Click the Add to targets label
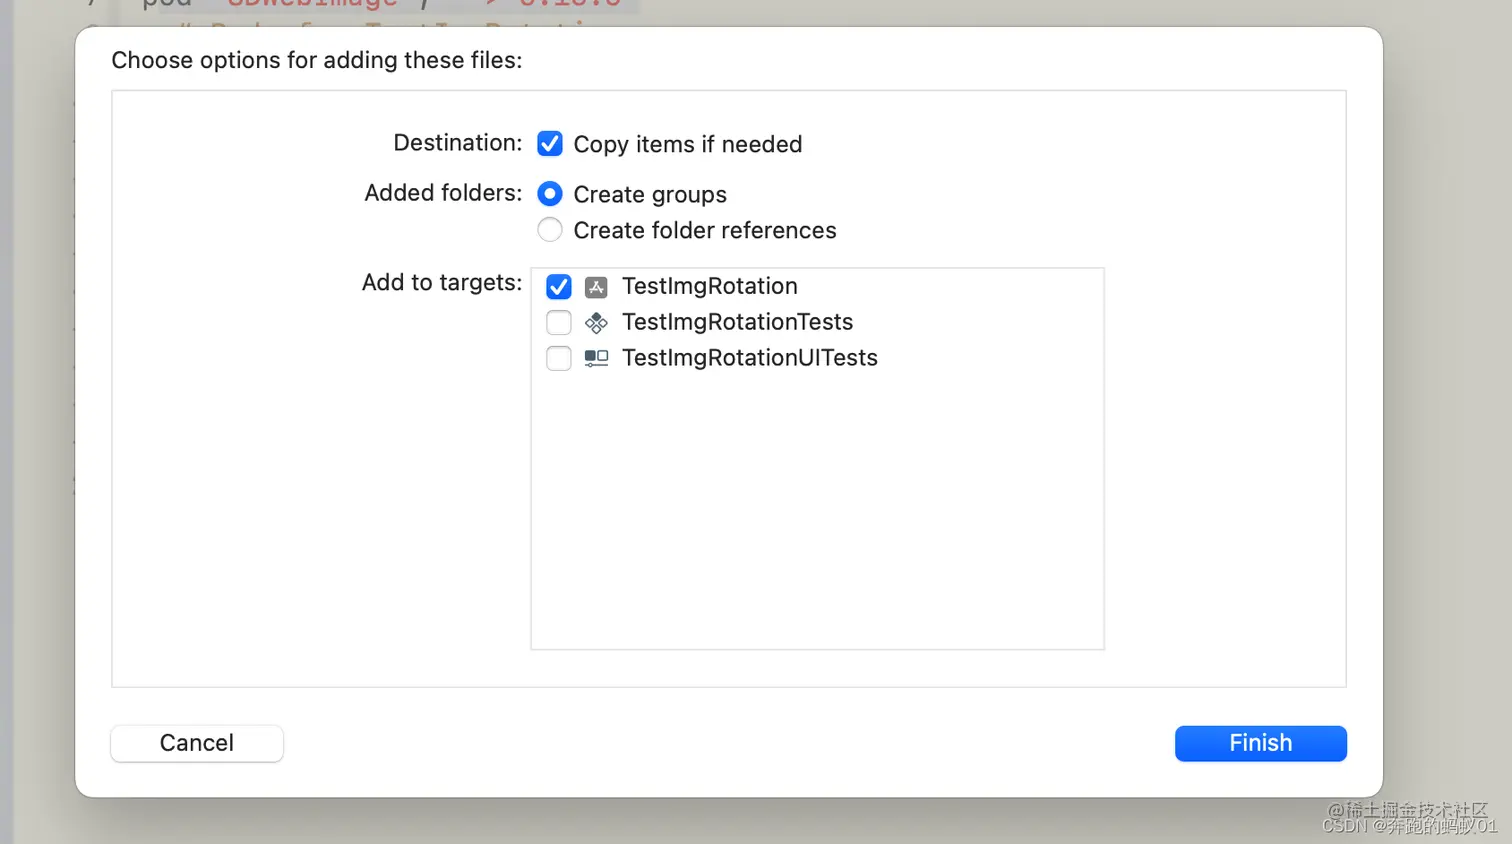Screen dimensions: 1512x844 point(441,283)
